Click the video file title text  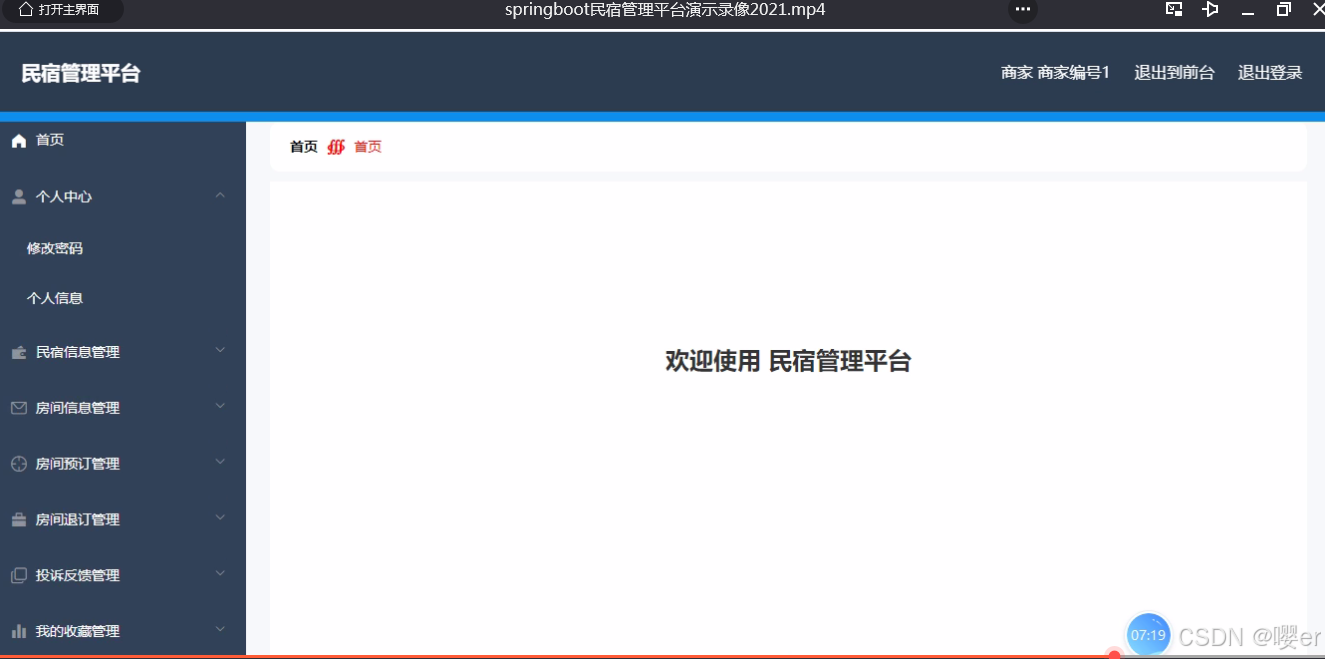point(665,10)
